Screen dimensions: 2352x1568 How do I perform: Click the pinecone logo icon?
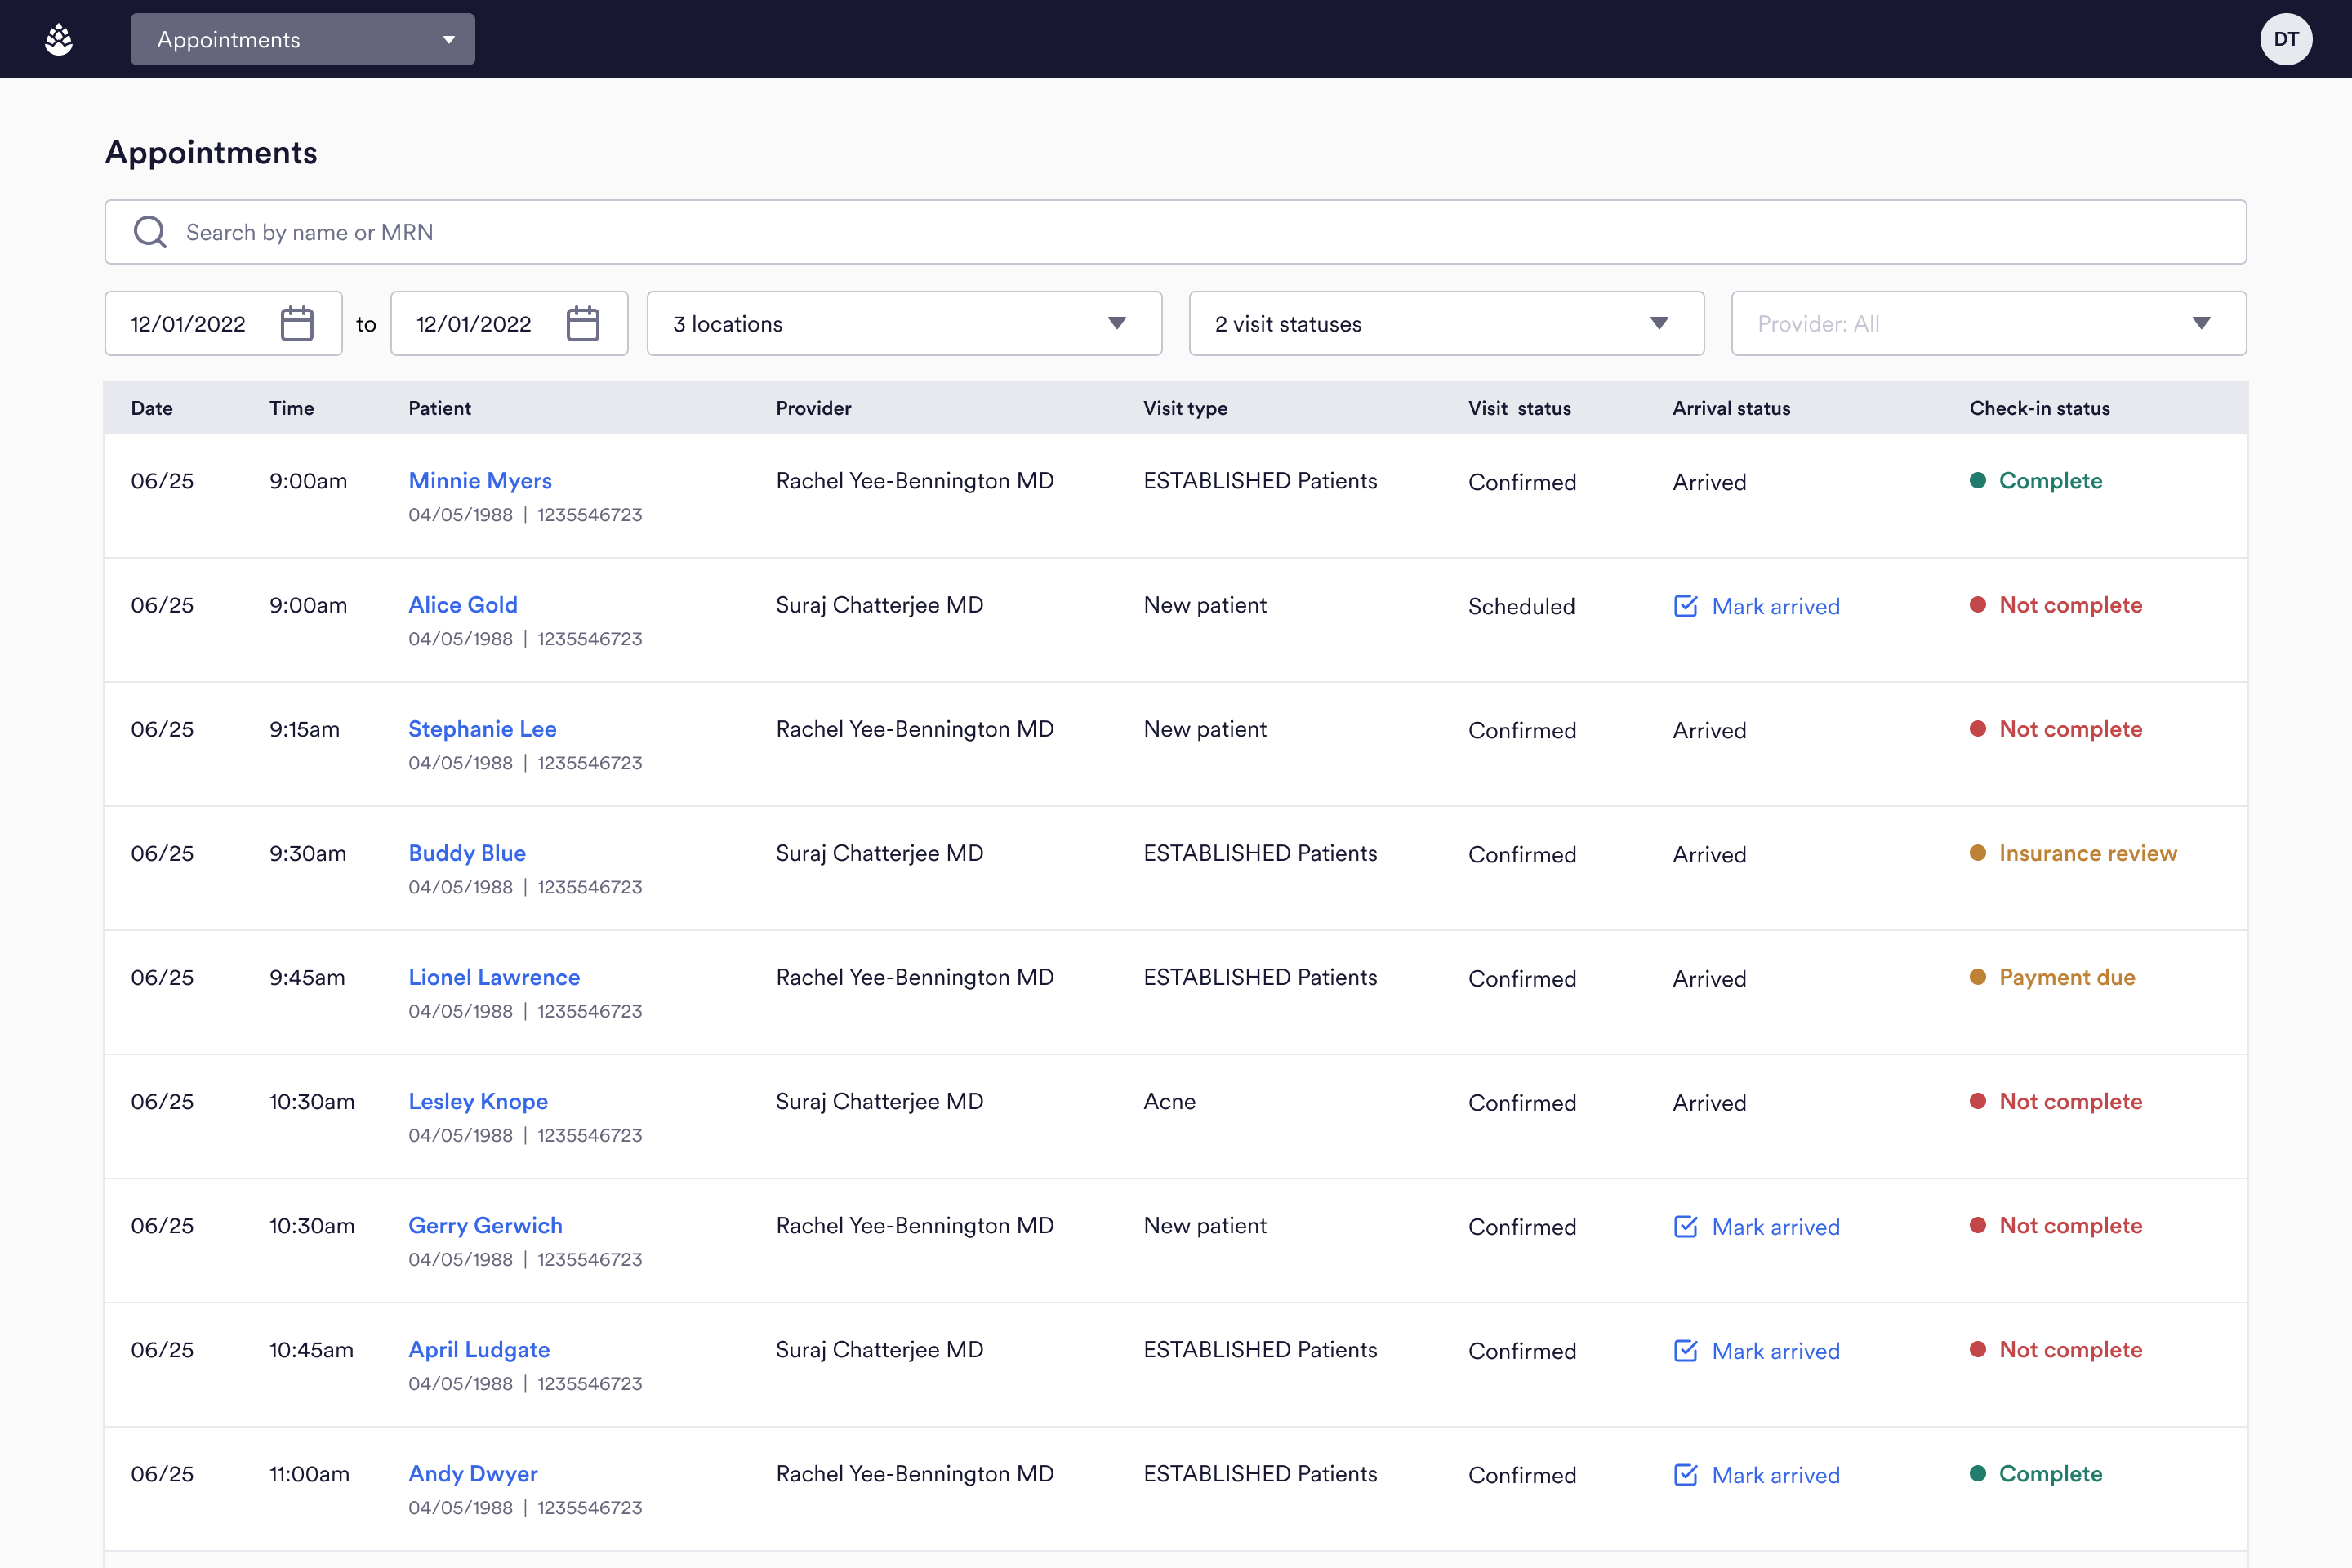click(x=59, y=40)
